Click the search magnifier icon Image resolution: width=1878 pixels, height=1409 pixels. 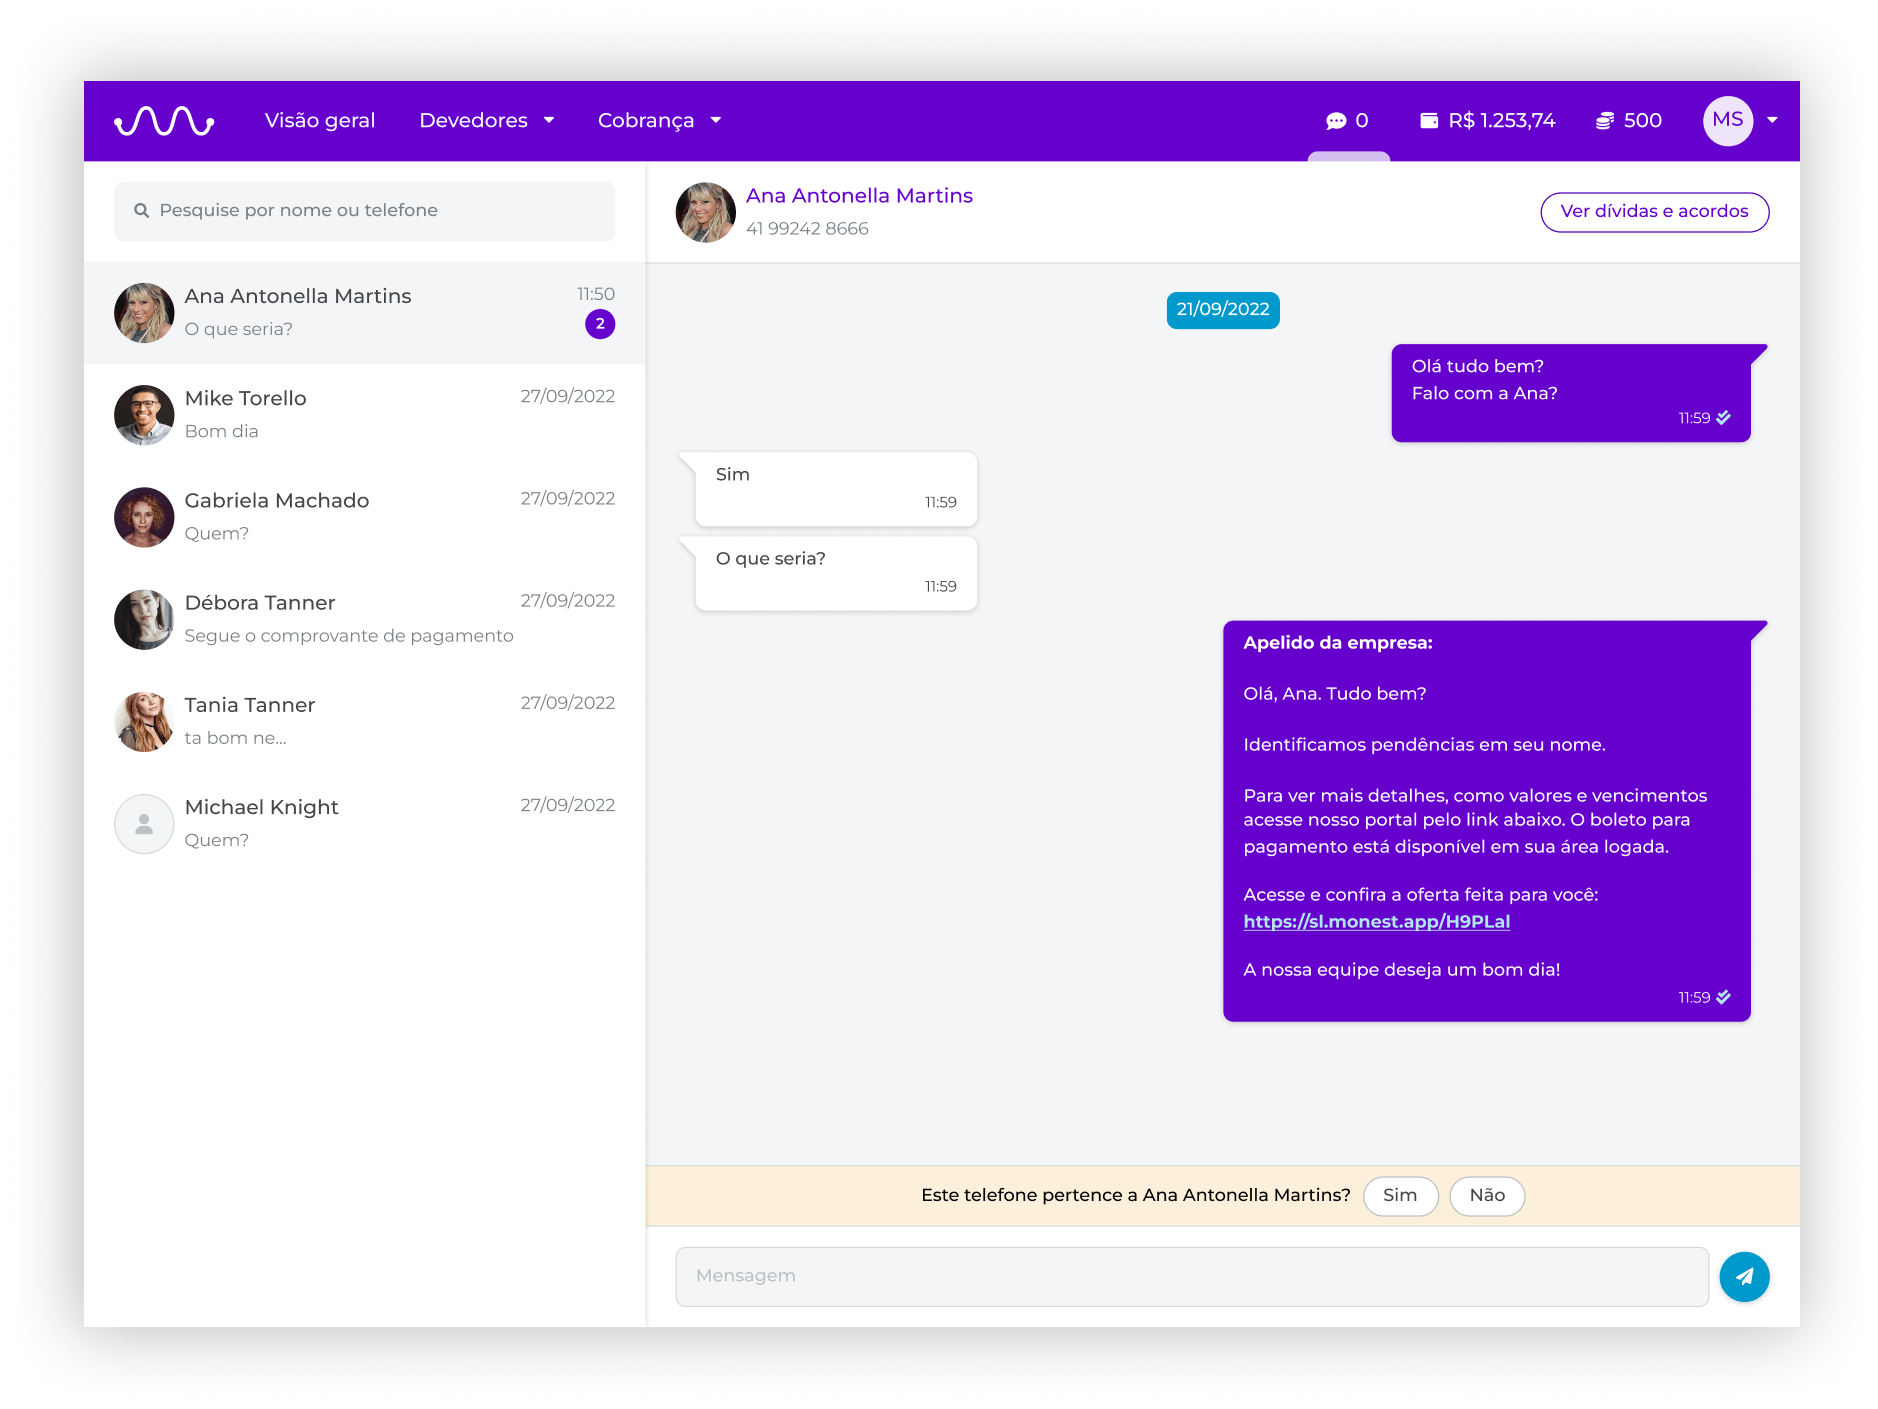(x=142, y=211)
